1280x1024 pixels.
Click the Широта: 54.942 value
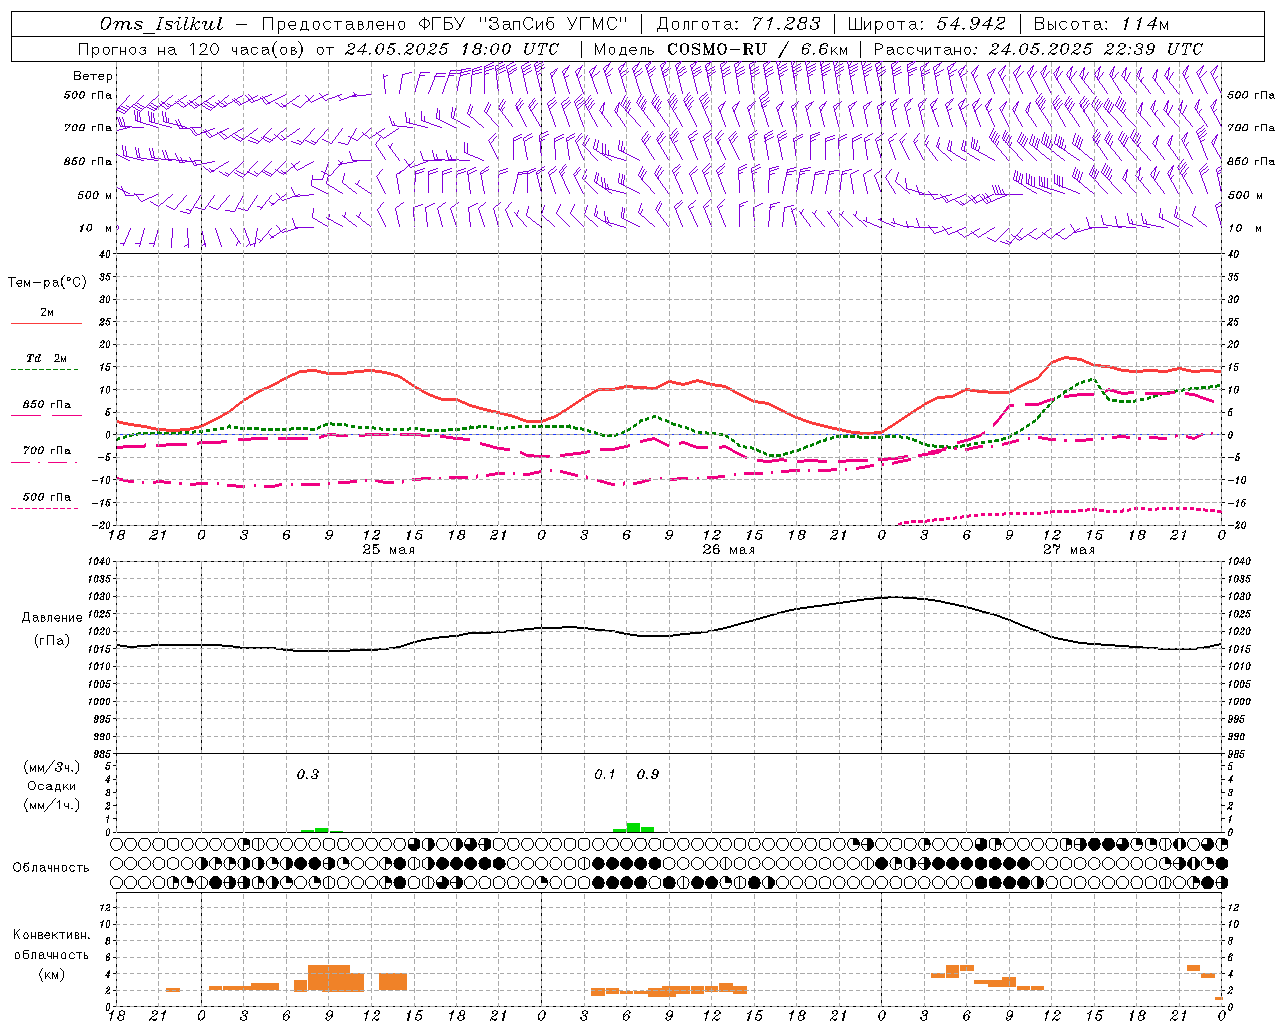point(926,24)
